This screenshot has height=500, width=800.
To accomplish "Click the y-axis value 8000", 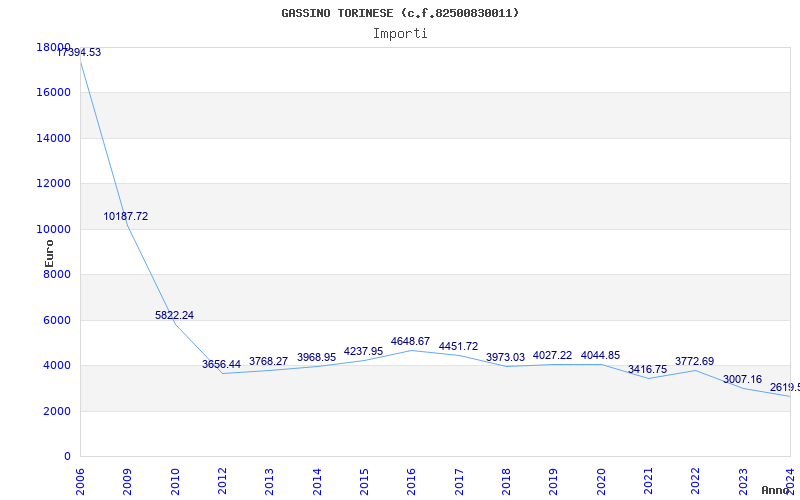I will [57, 274].
